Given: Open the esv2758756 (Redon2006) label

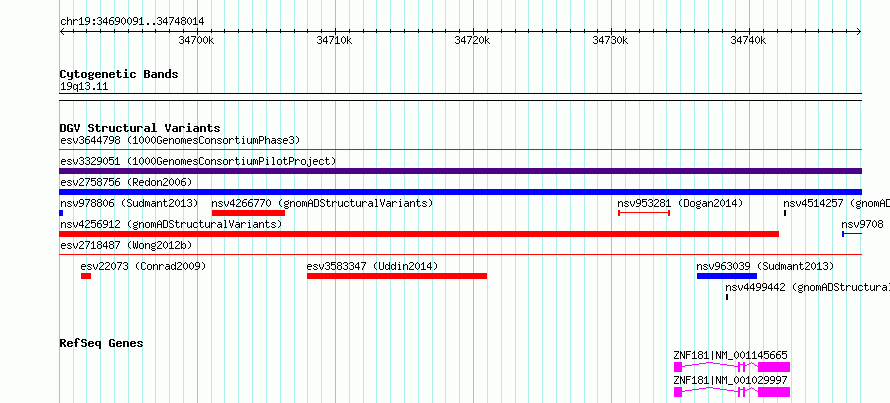Looking at the screenshot, I should point(126,182).
